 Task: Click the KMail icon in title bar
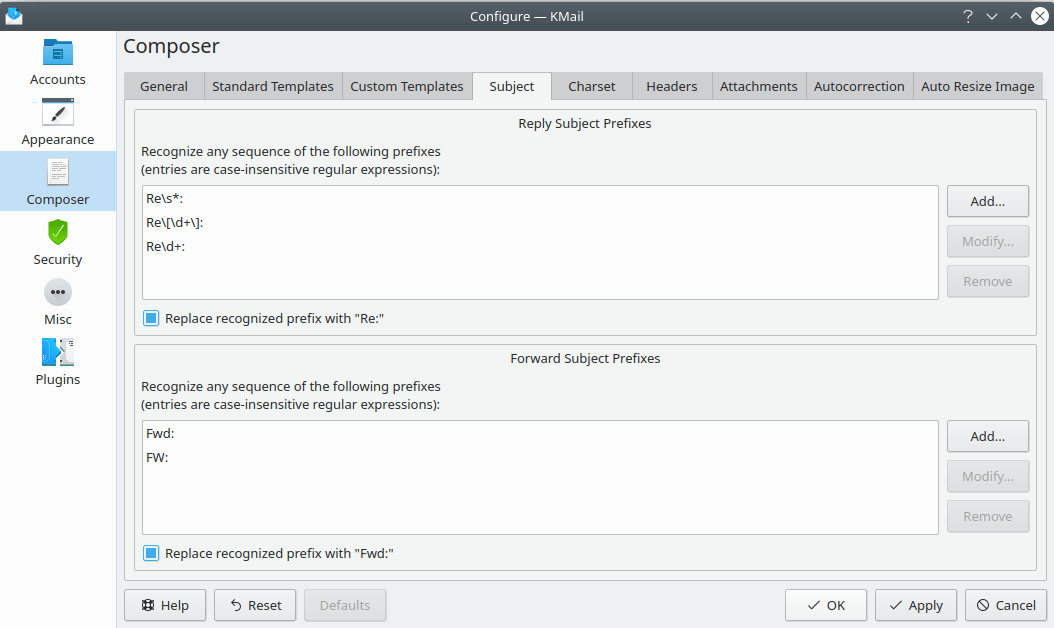coord(14,16)
